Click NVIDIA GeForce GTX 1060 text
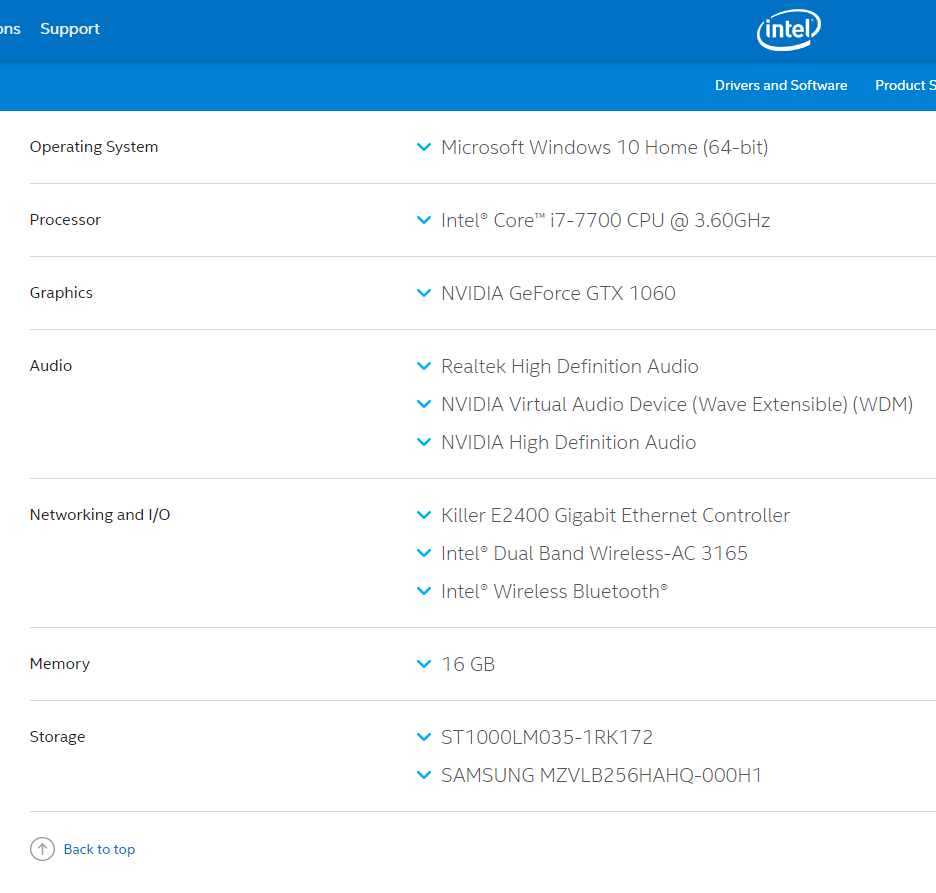Screen dimensions: 936x893 coord(558,293)
